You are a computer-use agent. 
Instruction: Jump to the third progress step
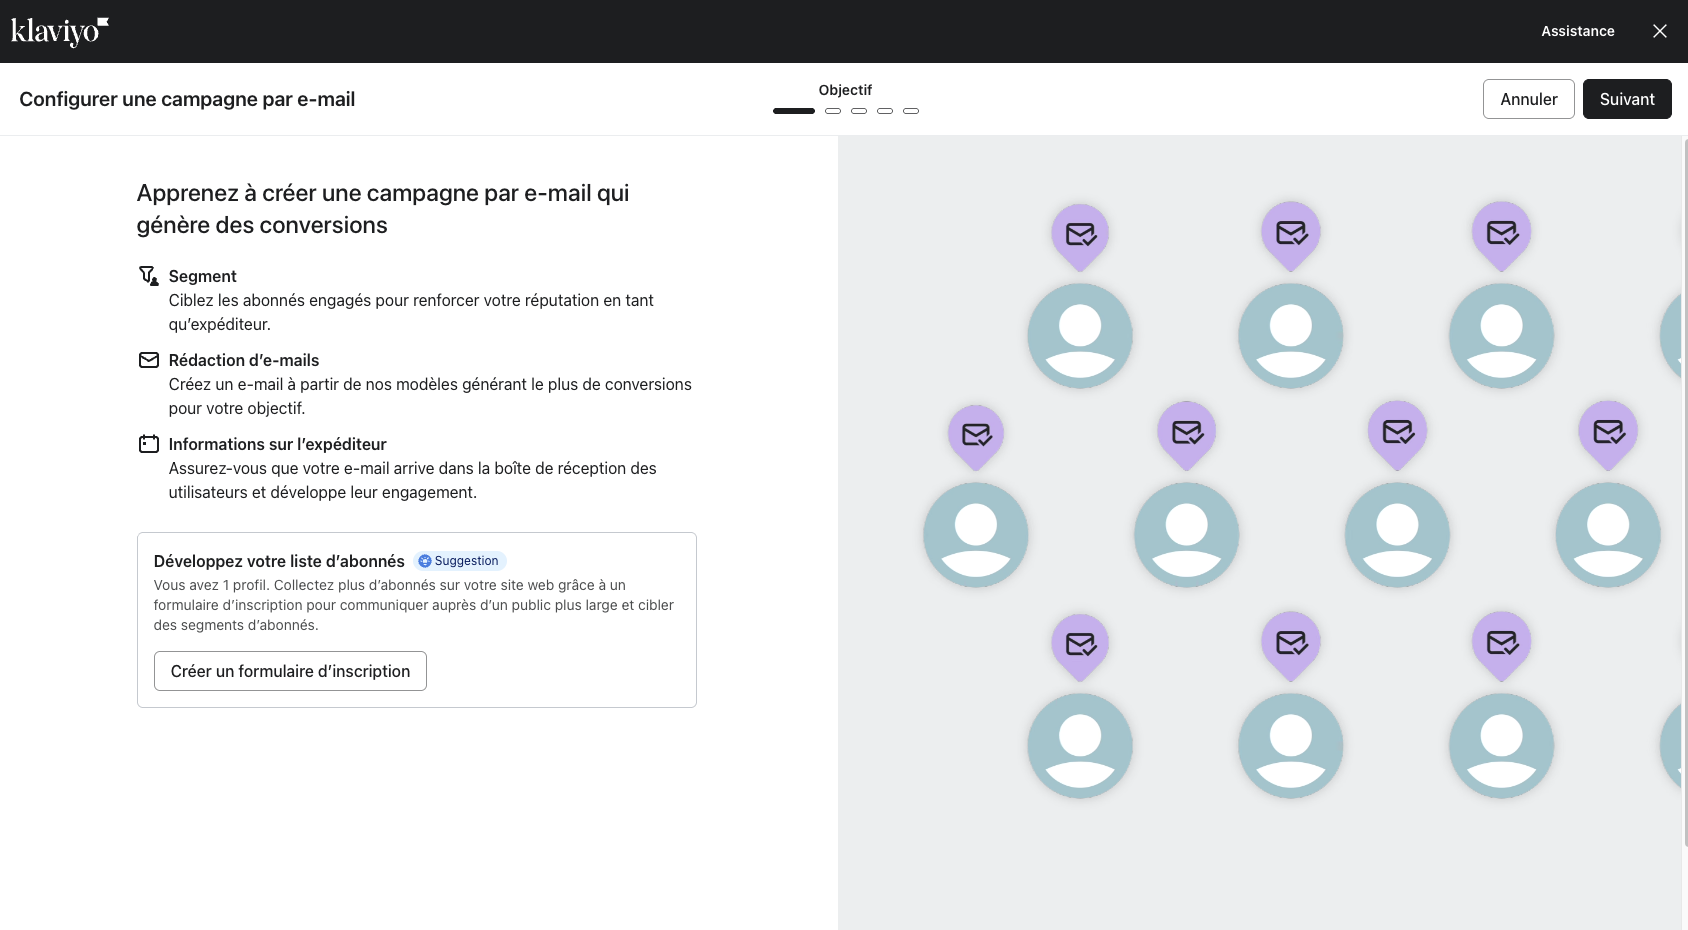pyautogui.click(x=859, y=111)
